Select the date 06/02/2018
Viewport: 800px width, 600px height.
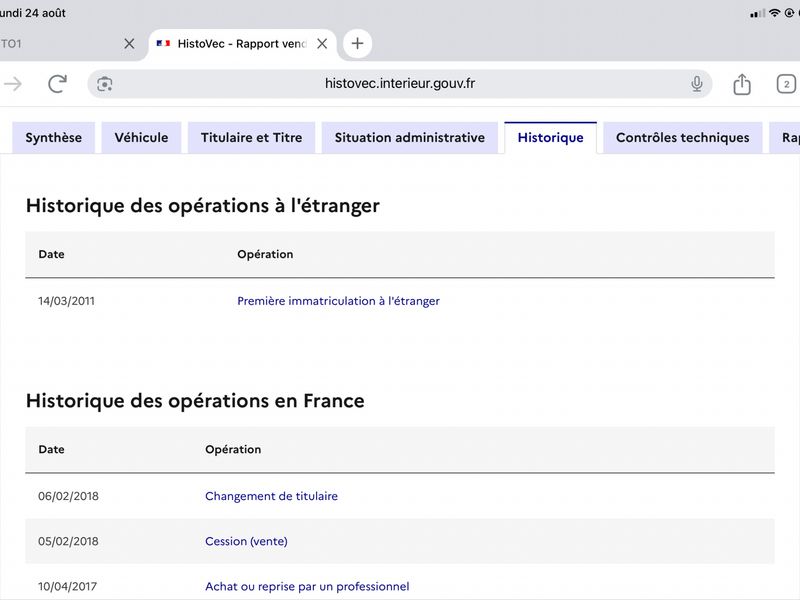click(x=68, y=496)
